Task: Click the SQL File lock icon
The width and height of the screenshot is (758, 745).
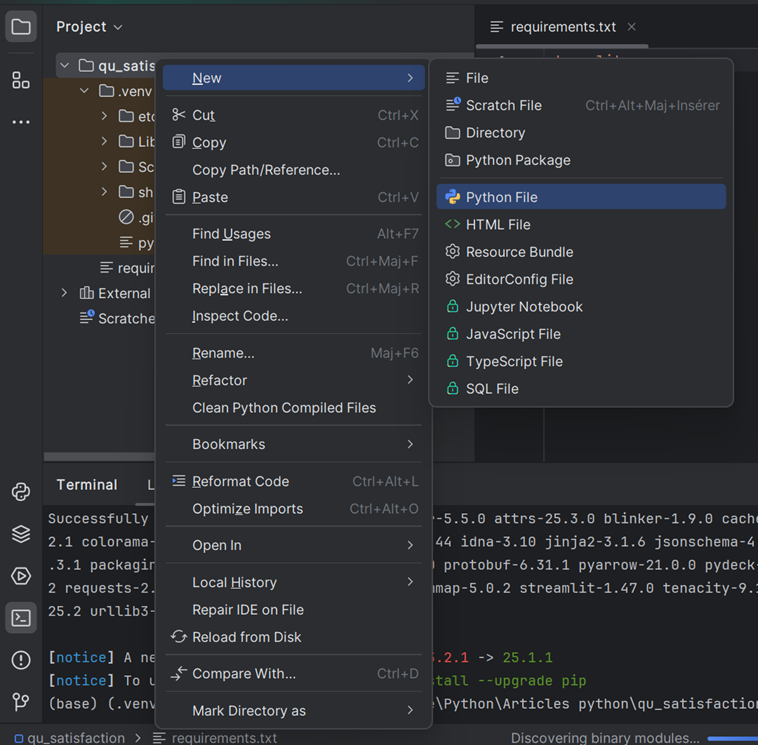Action: pos(452,388)
